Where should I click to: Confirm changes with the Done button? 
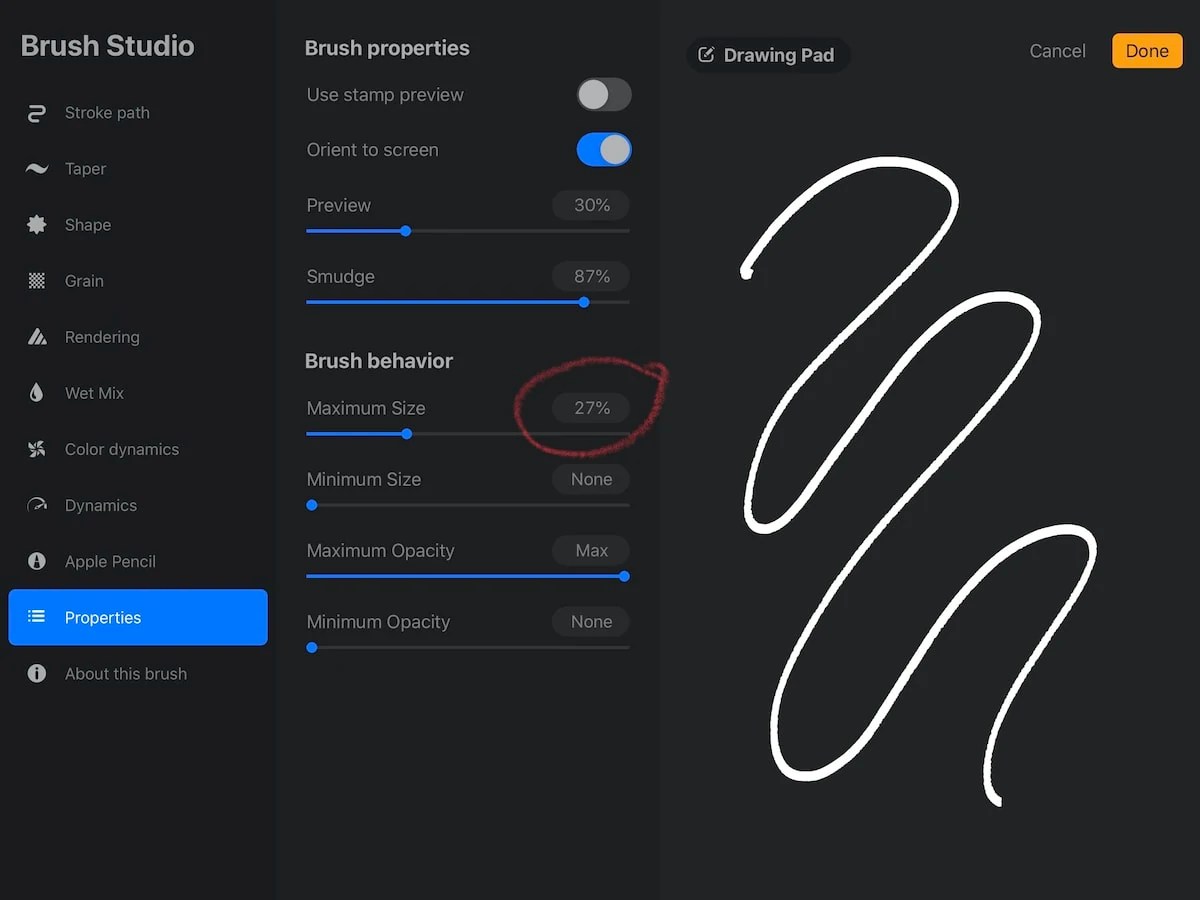pyautogui.click(x=1146, y=50)
